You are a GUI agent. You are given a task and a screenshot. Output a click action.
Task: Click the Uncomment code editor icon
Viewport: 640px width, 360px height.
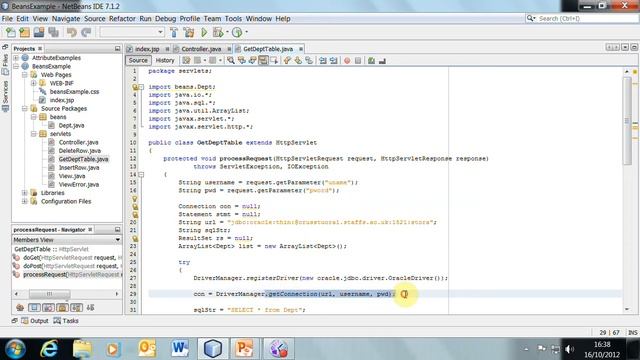382,60
